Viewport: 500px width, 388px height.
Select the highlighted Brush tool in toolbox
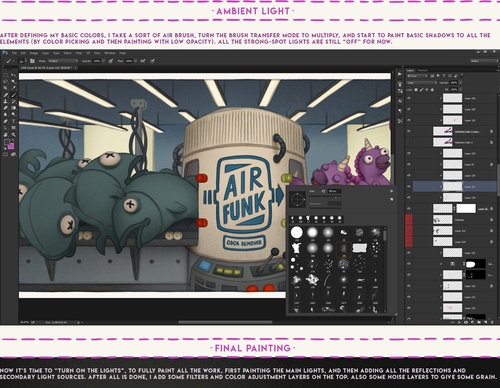coord(13,95)
